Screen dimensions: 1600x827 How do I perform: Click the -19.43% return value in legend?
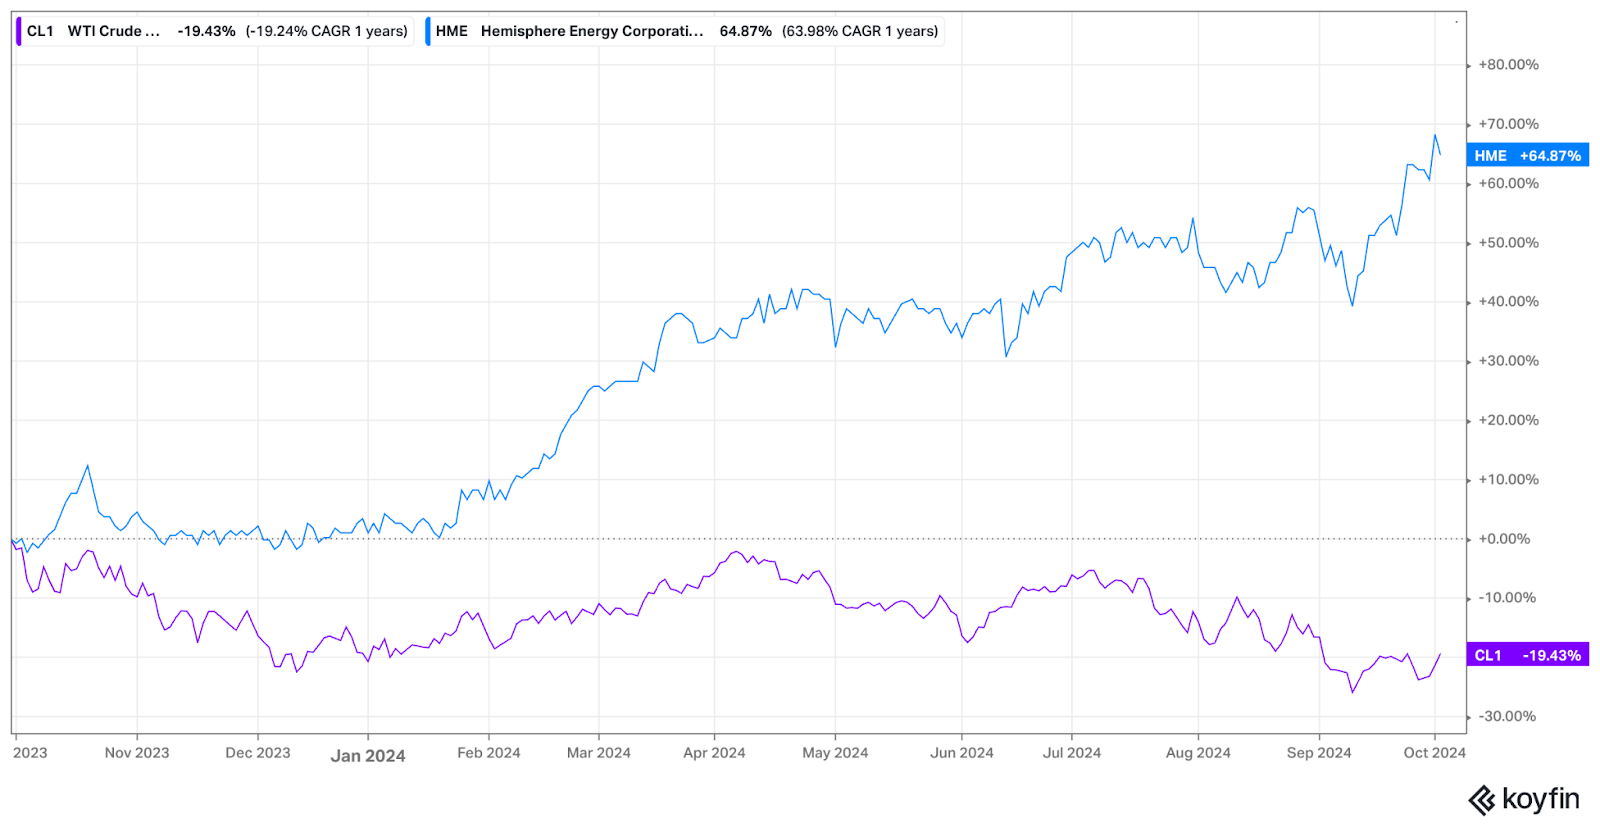click(x=207, y=31)
